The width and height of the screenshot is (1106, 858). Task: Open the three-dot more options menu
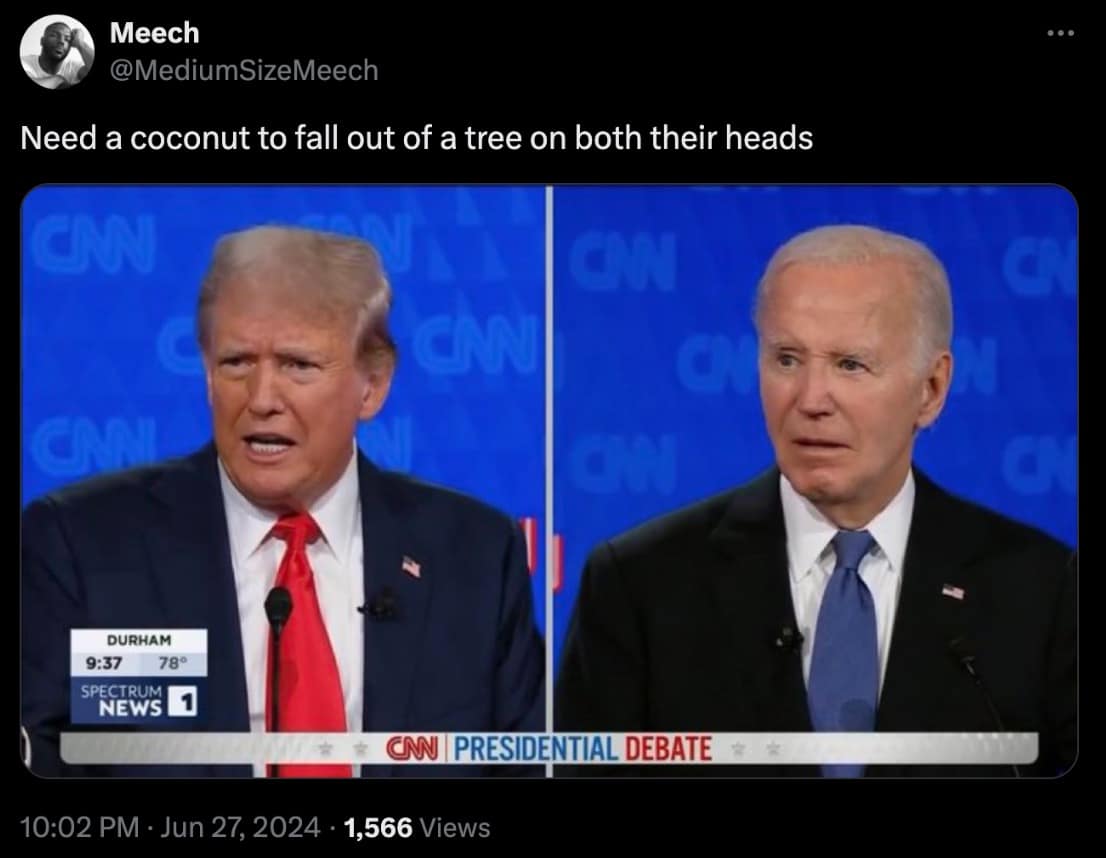pyautogui.click(x=1060, y=33)
